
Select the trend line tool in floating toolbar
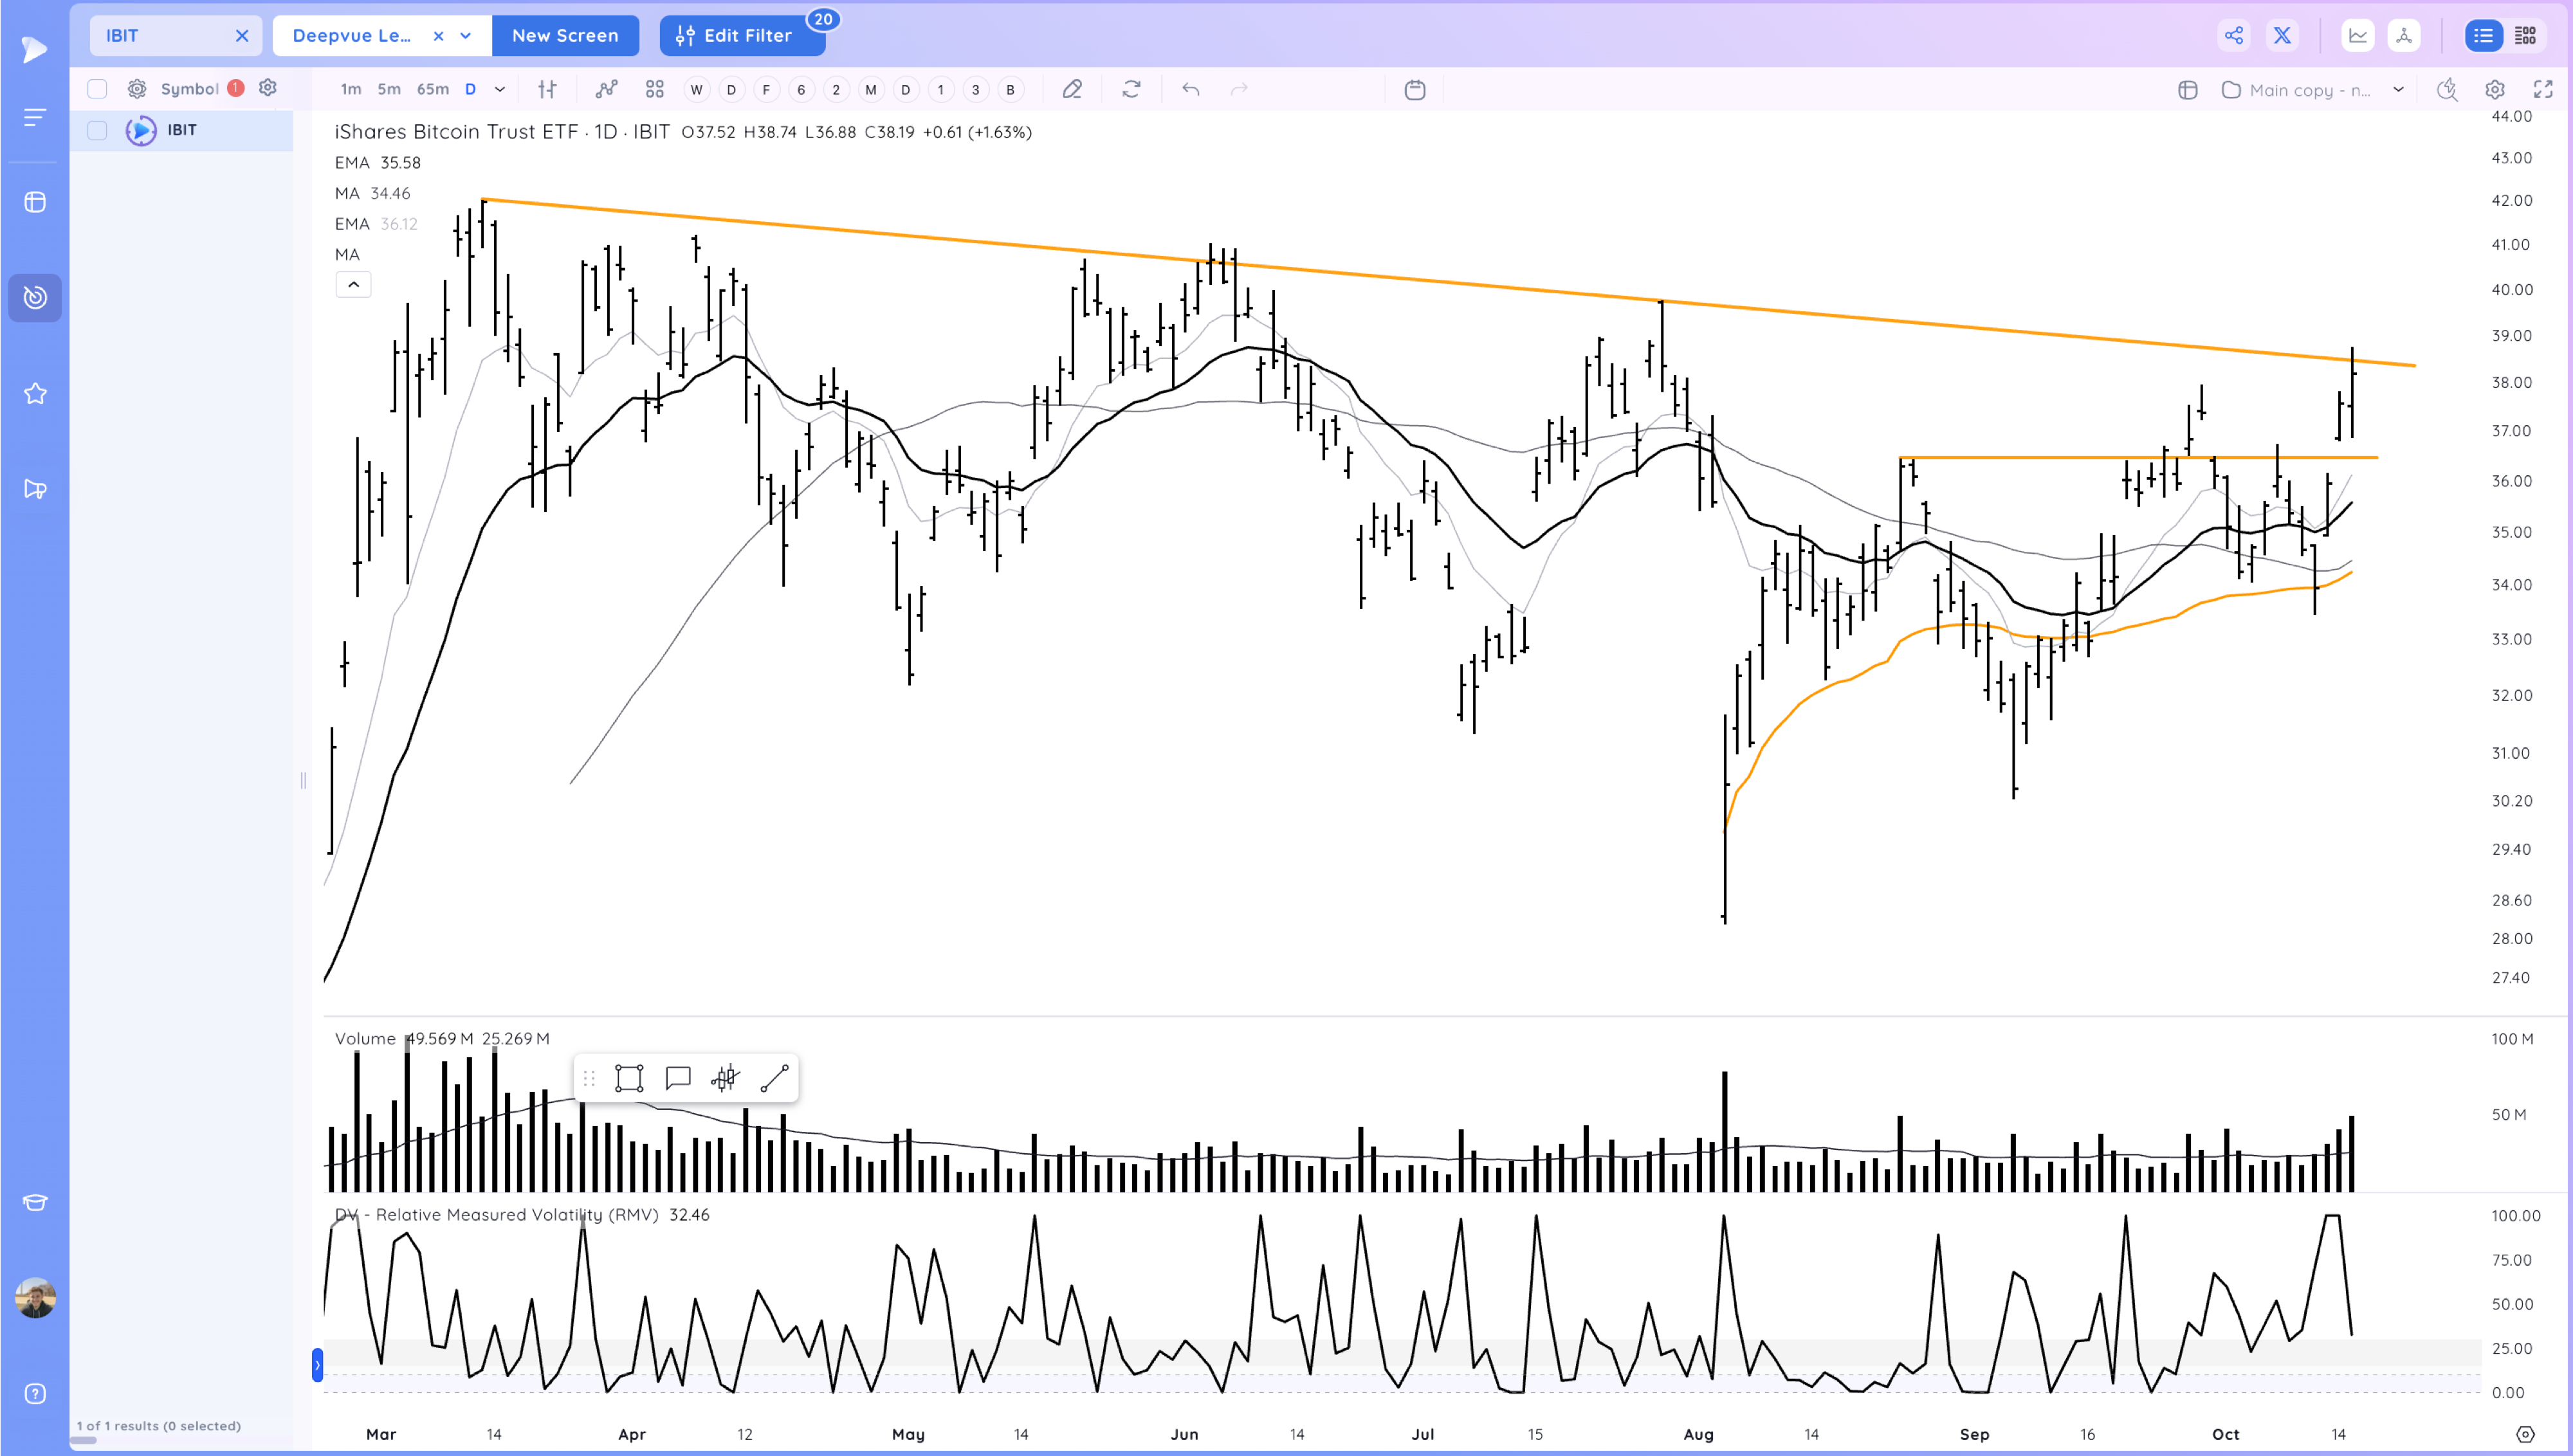[x=774, y=1078]
